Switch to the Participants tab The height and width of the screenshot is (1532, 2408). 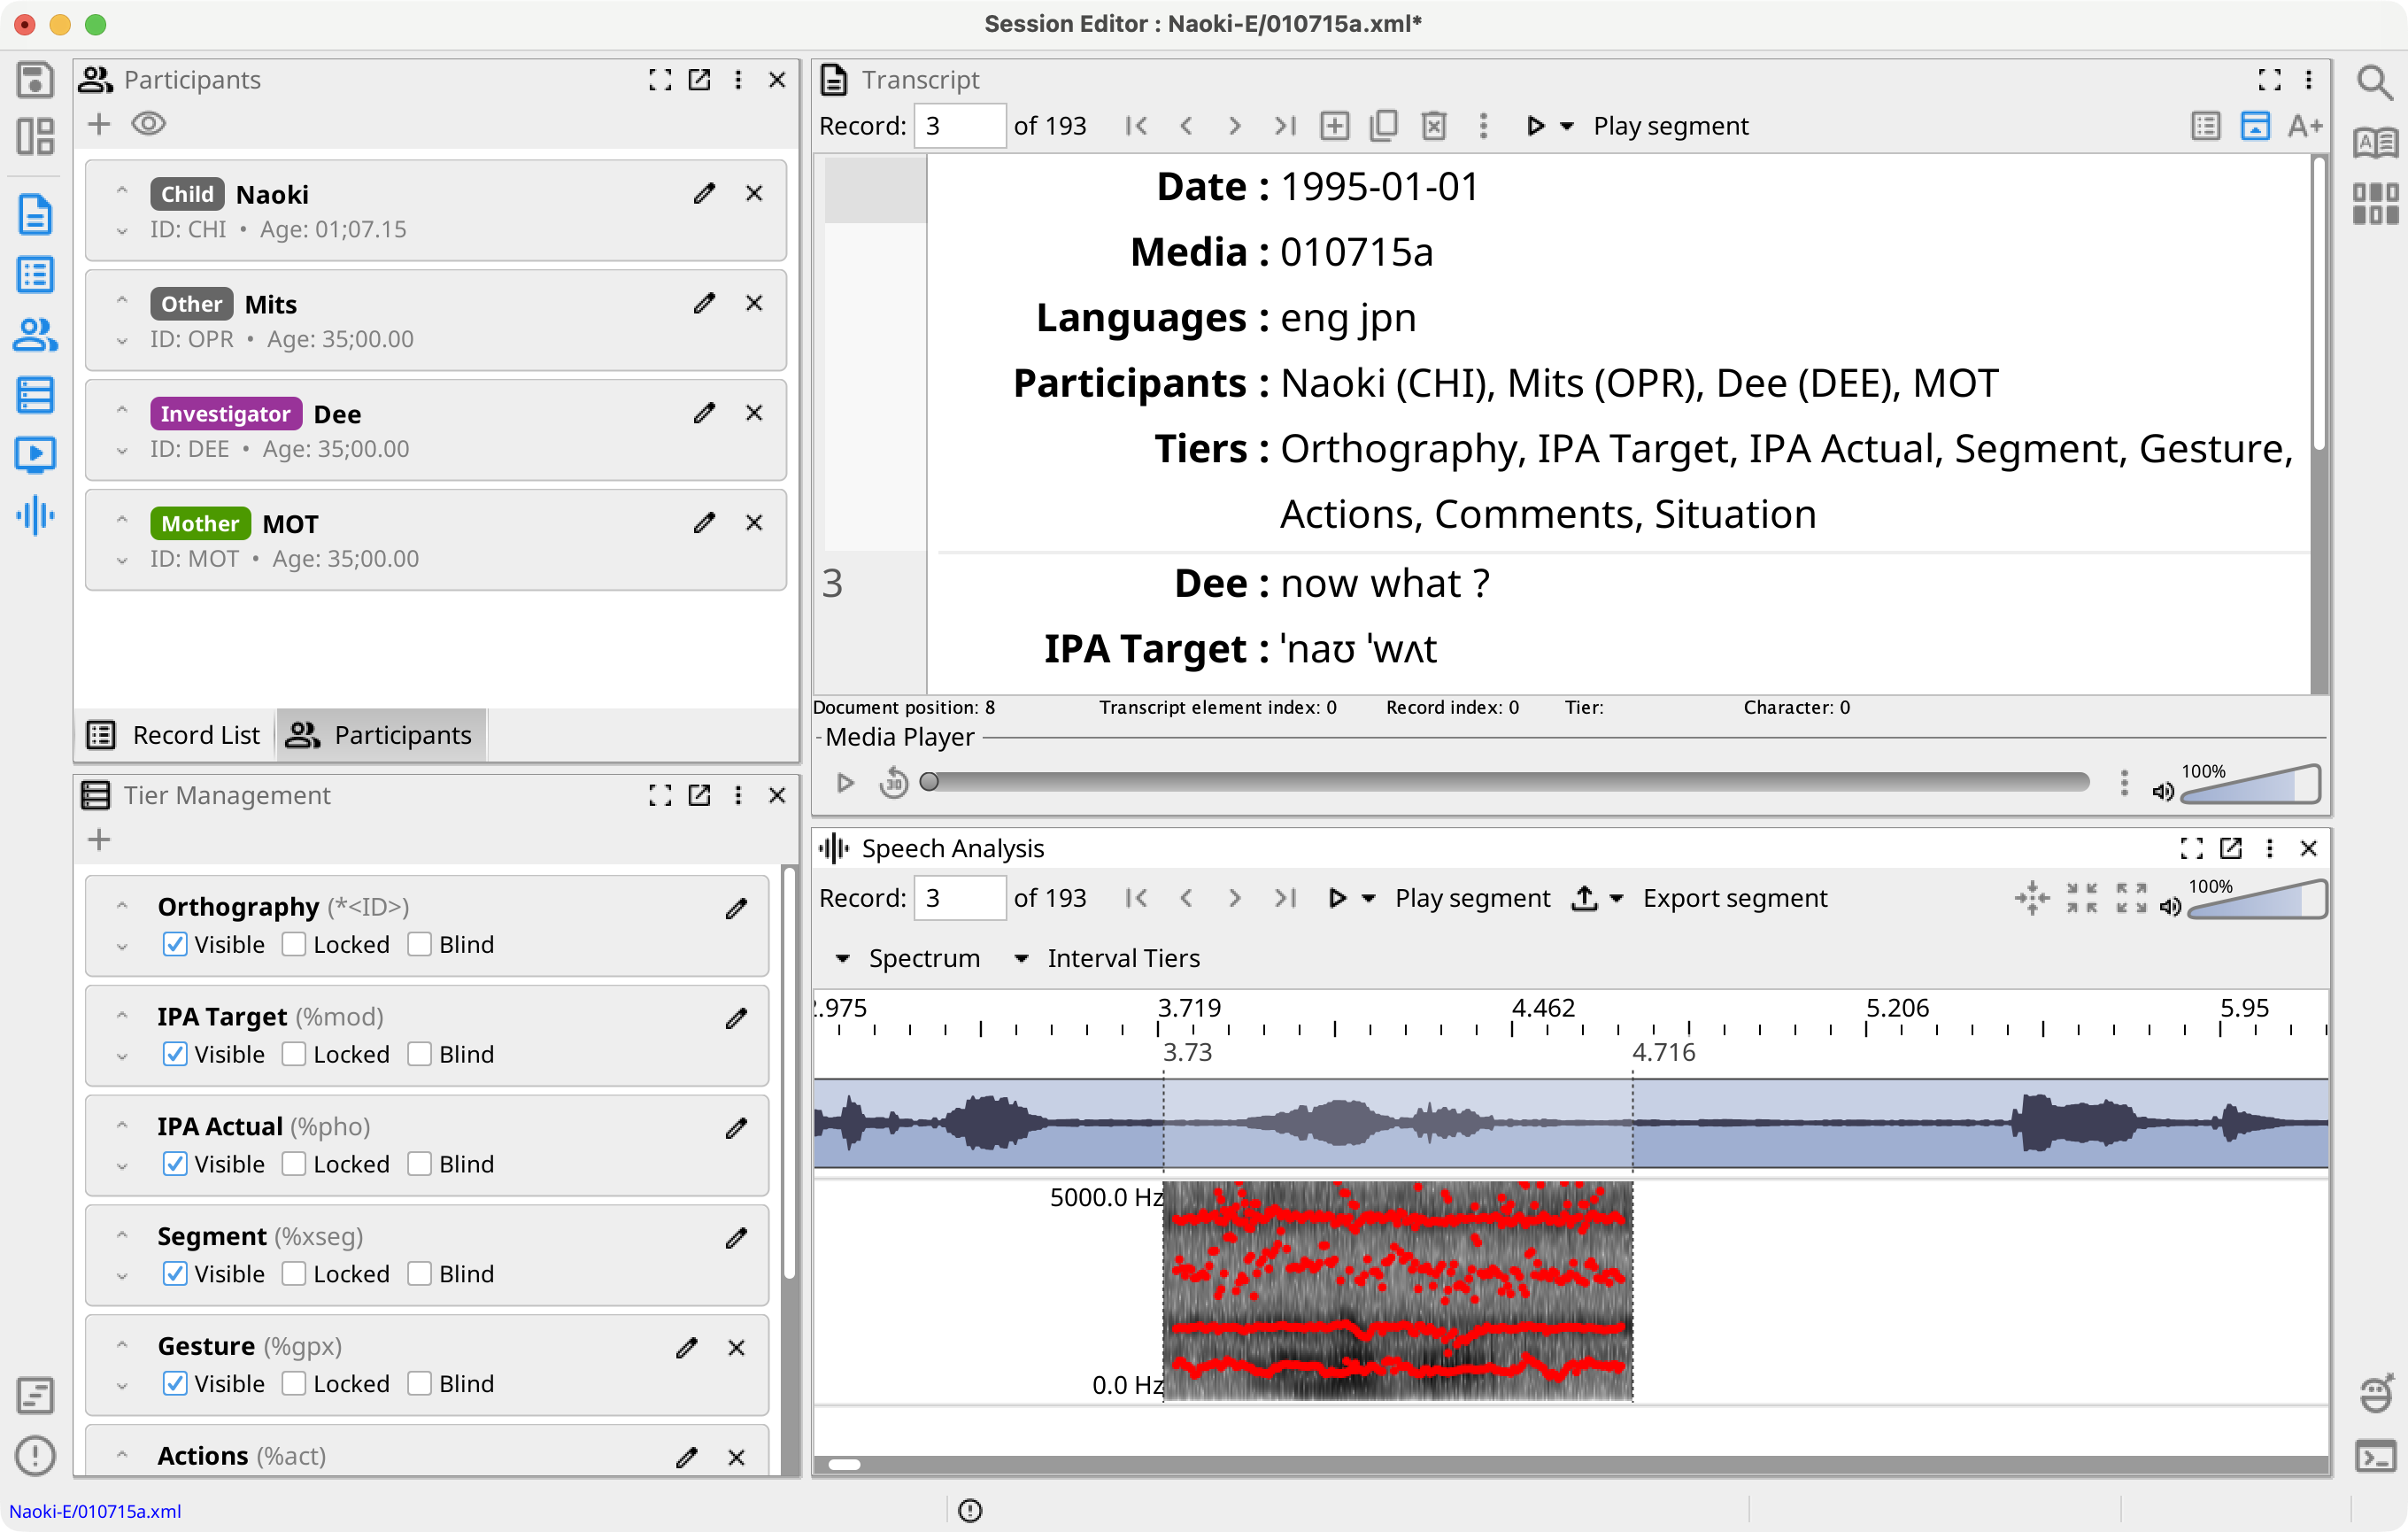(380, 735)
